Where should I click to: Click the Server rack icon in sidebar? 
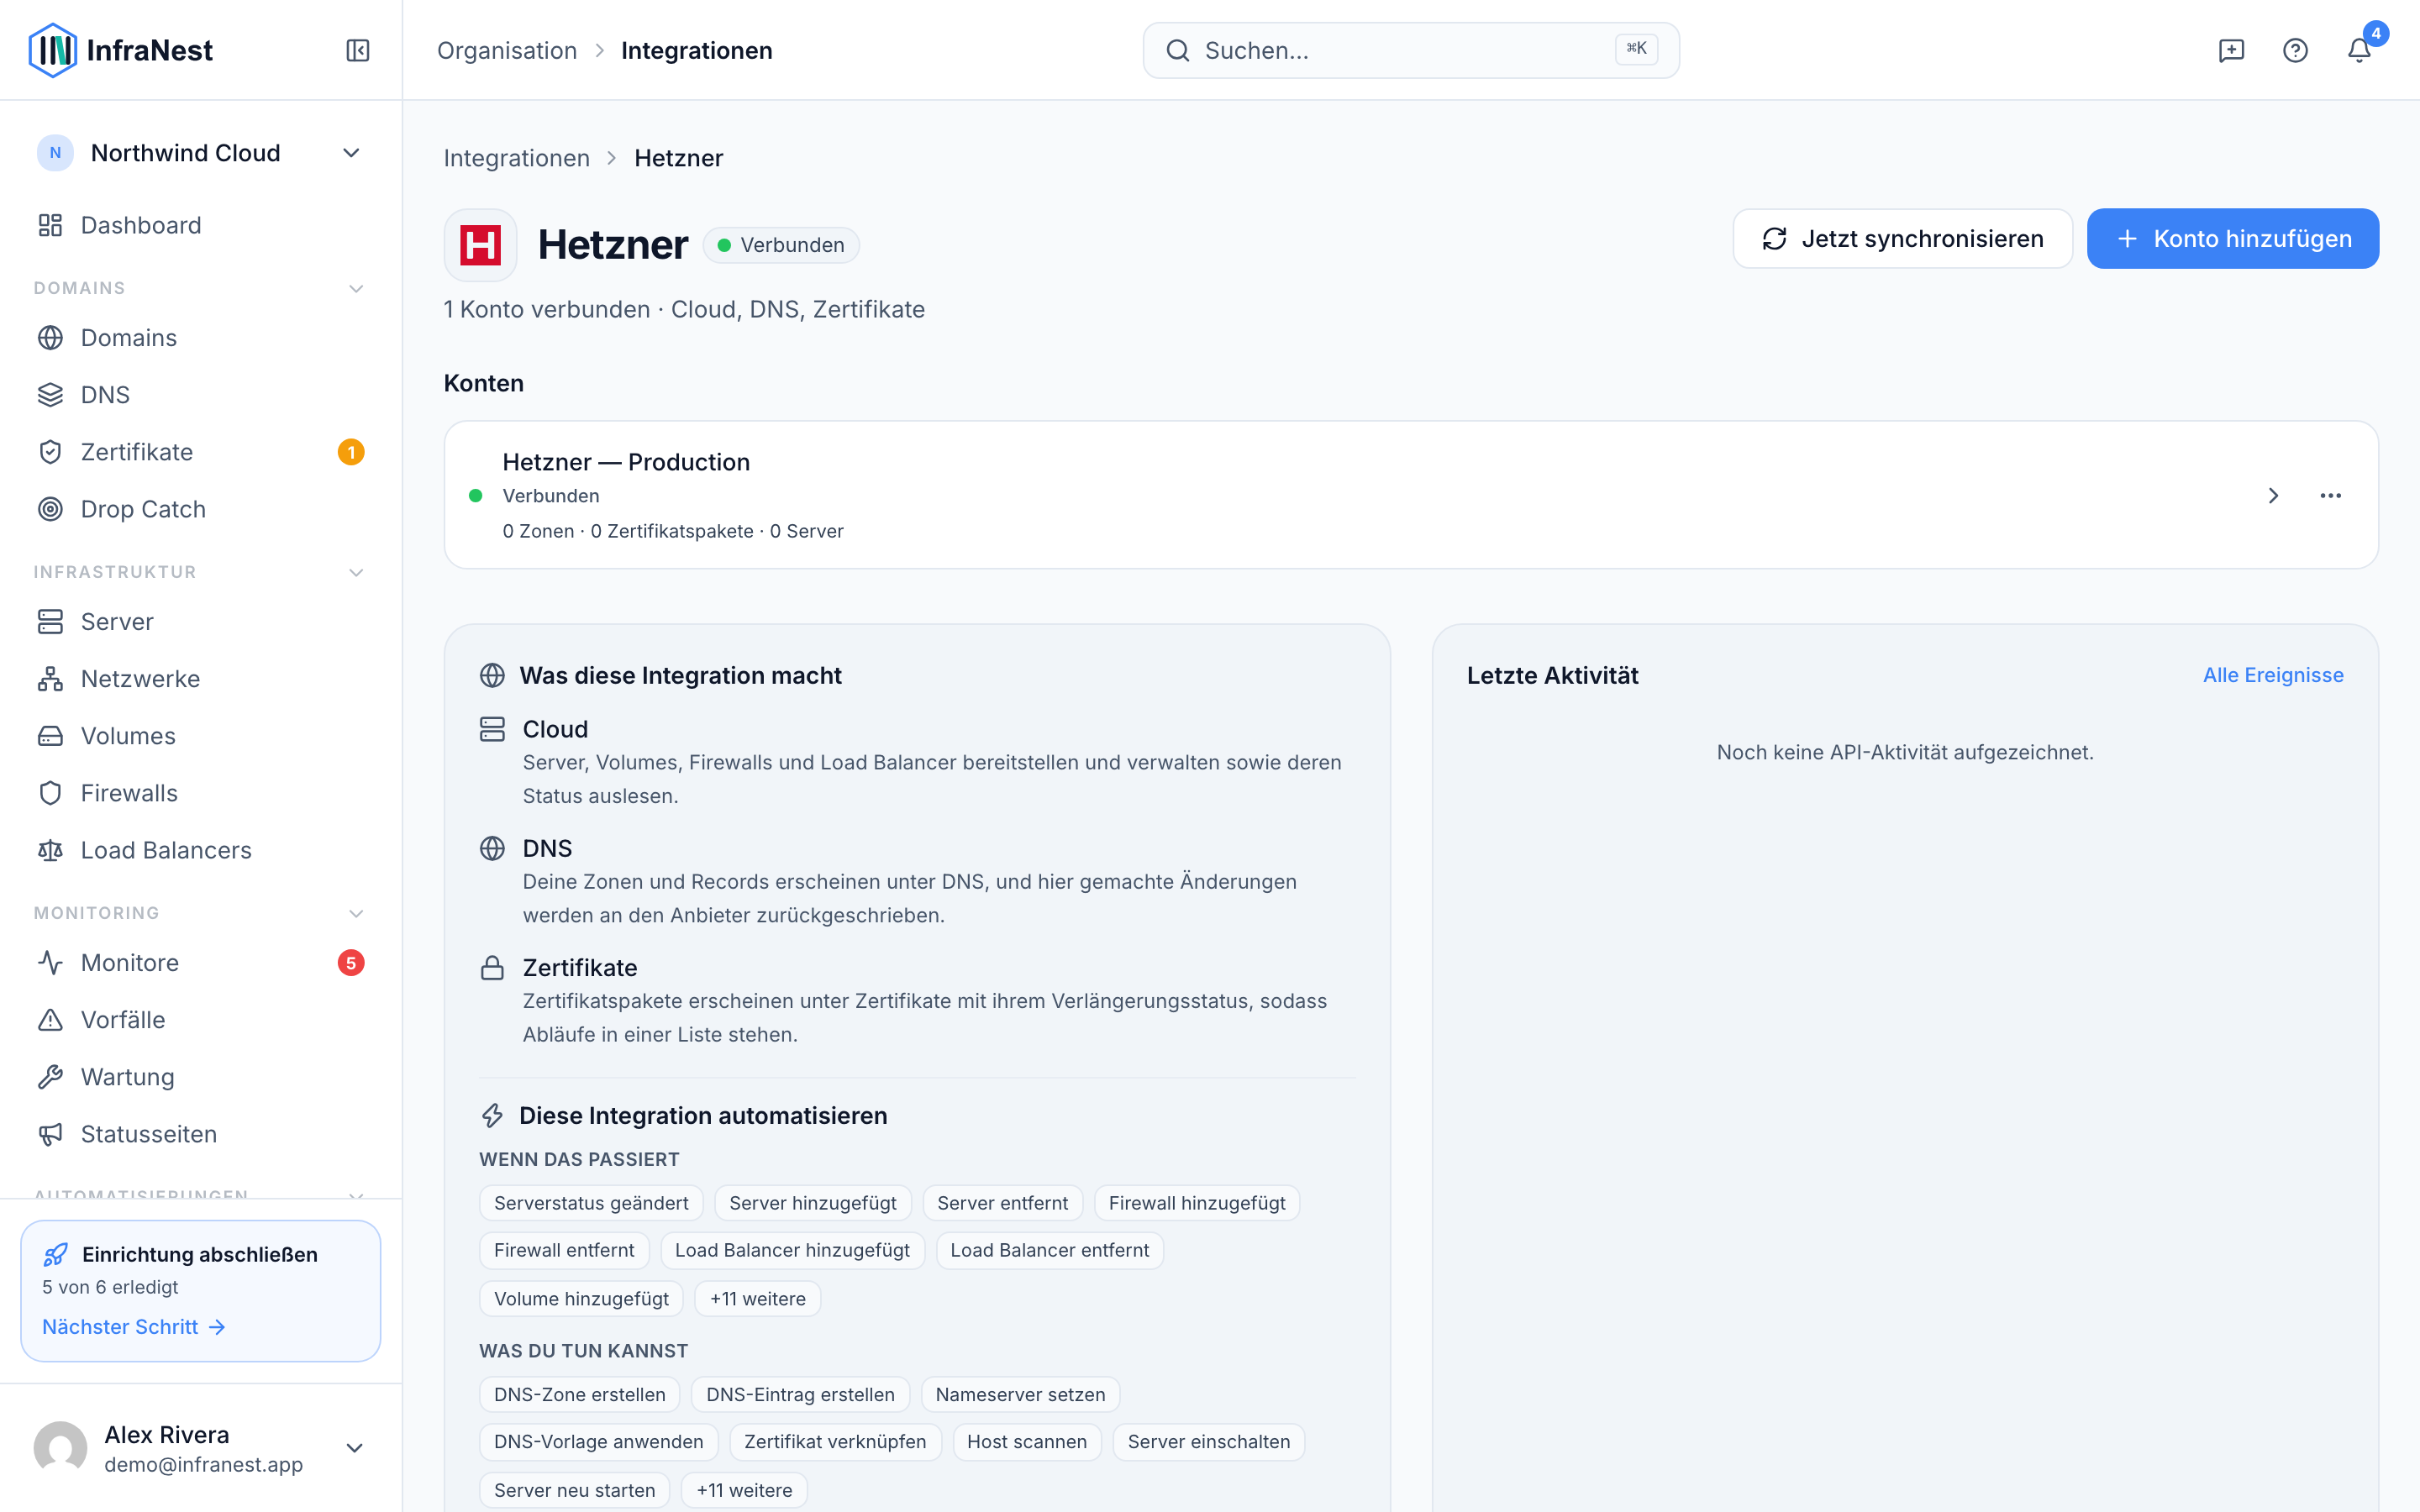coord(50,622)
